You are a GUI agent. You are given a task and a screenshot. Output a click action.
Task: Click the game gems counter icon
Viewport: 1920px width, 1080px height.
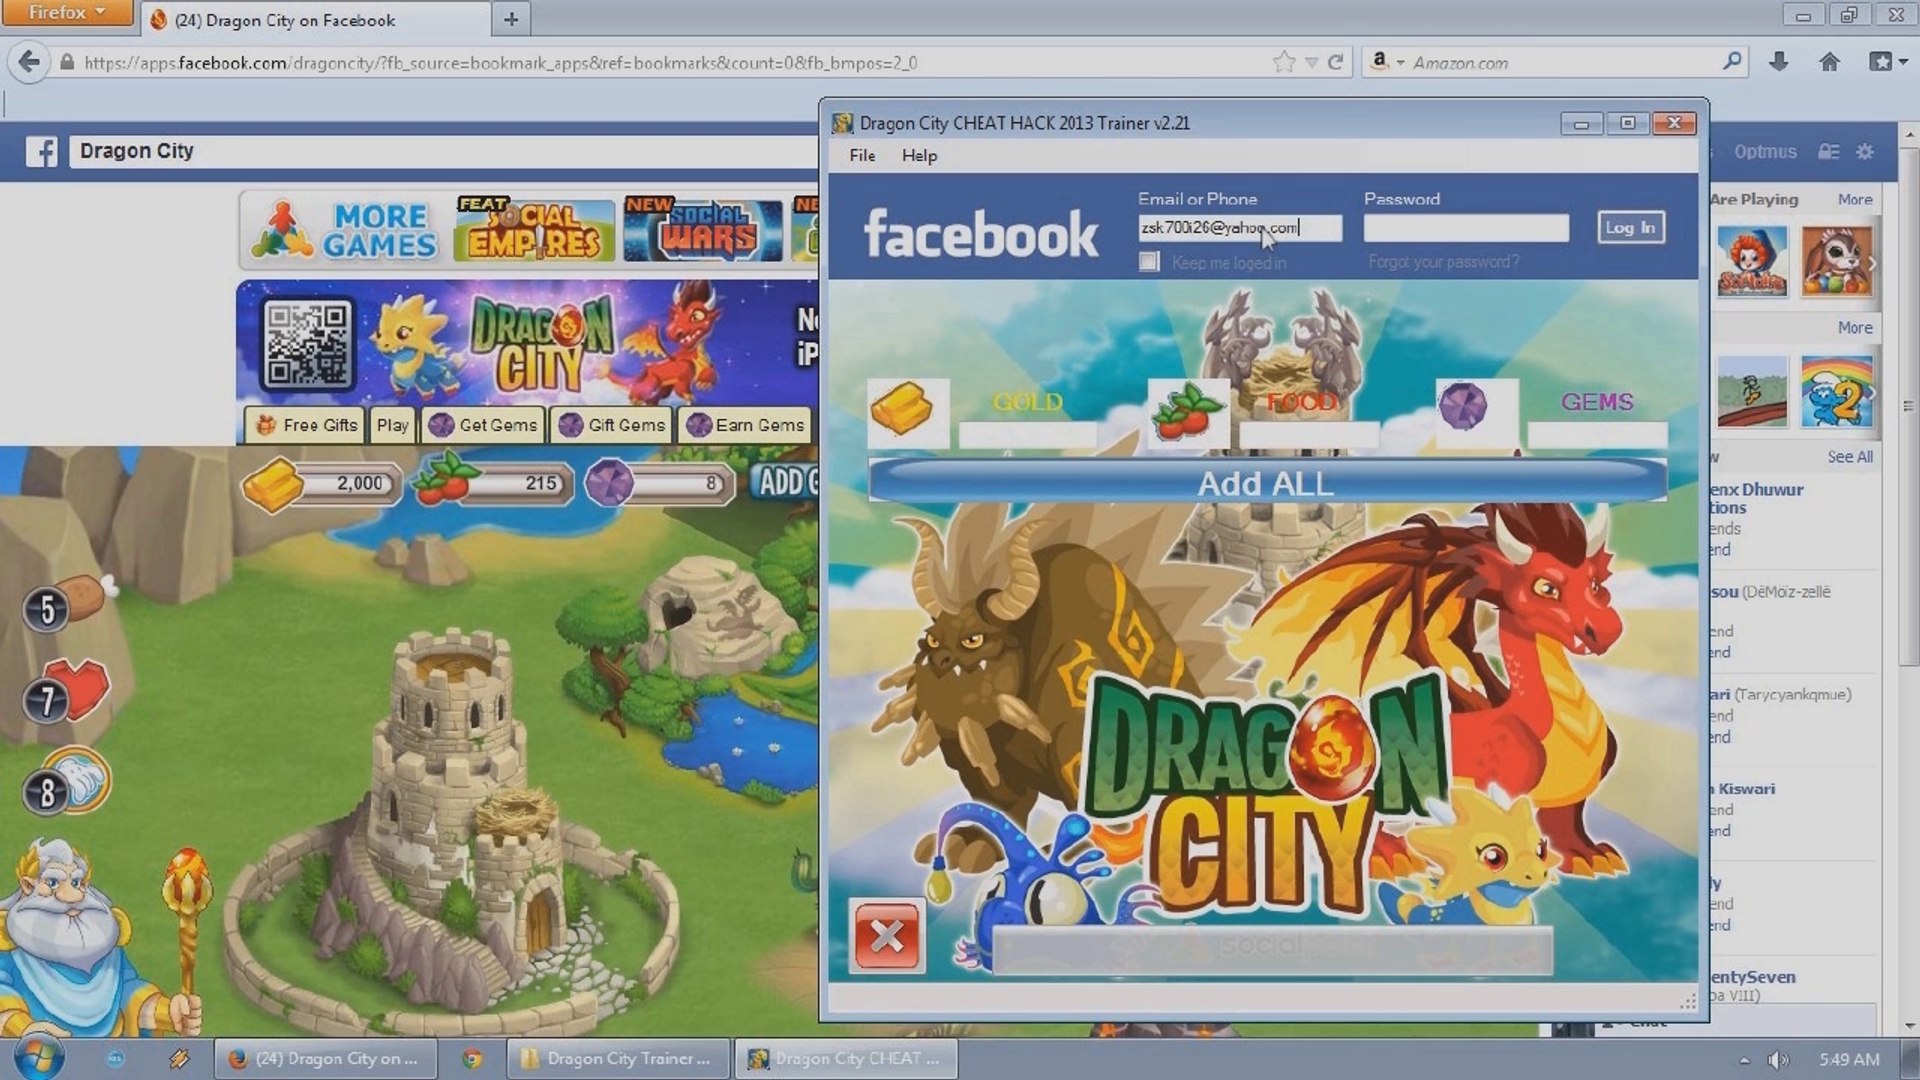point(609,483)
